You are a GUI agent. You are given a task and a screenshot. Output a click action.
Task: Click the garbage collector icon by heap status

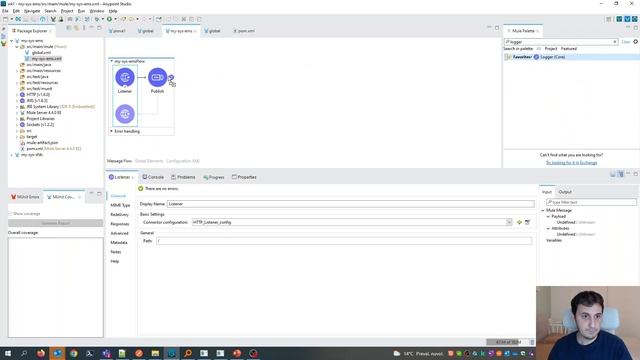(532, 342)
